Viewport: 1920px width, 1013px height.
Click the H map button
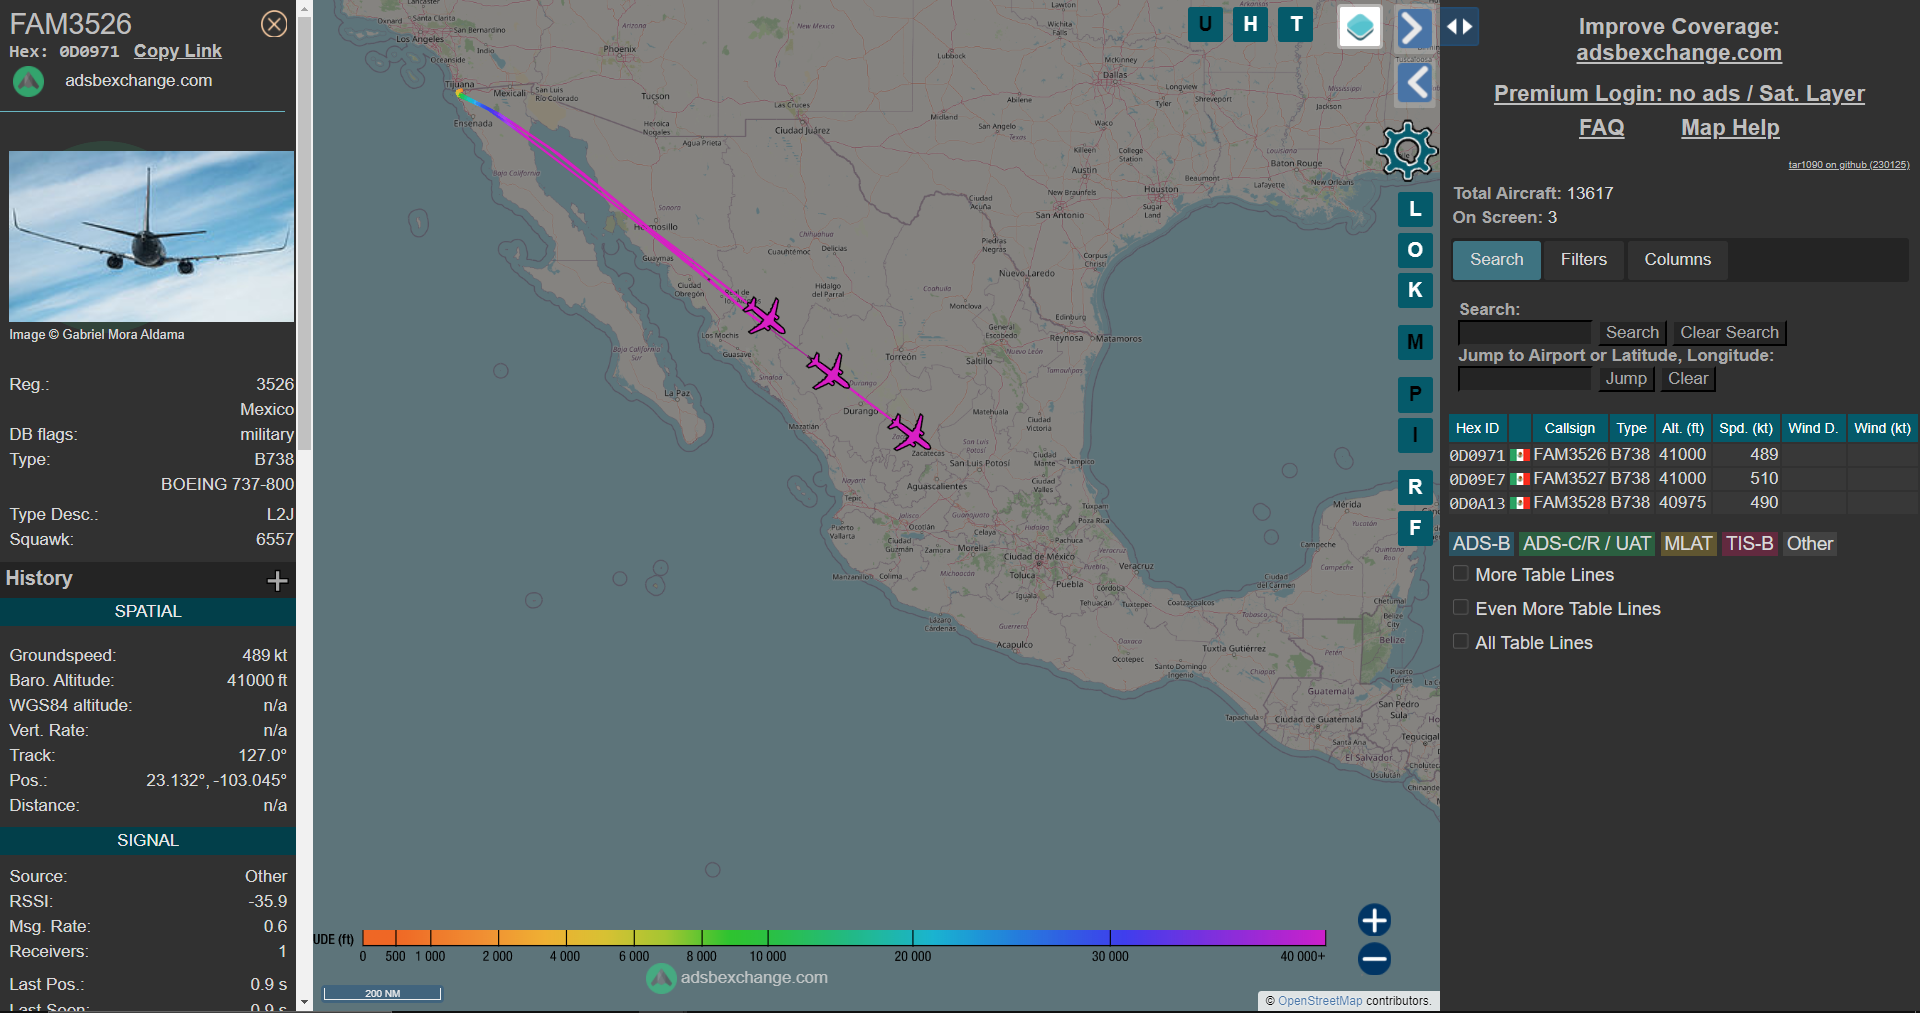coord(1250,24)
